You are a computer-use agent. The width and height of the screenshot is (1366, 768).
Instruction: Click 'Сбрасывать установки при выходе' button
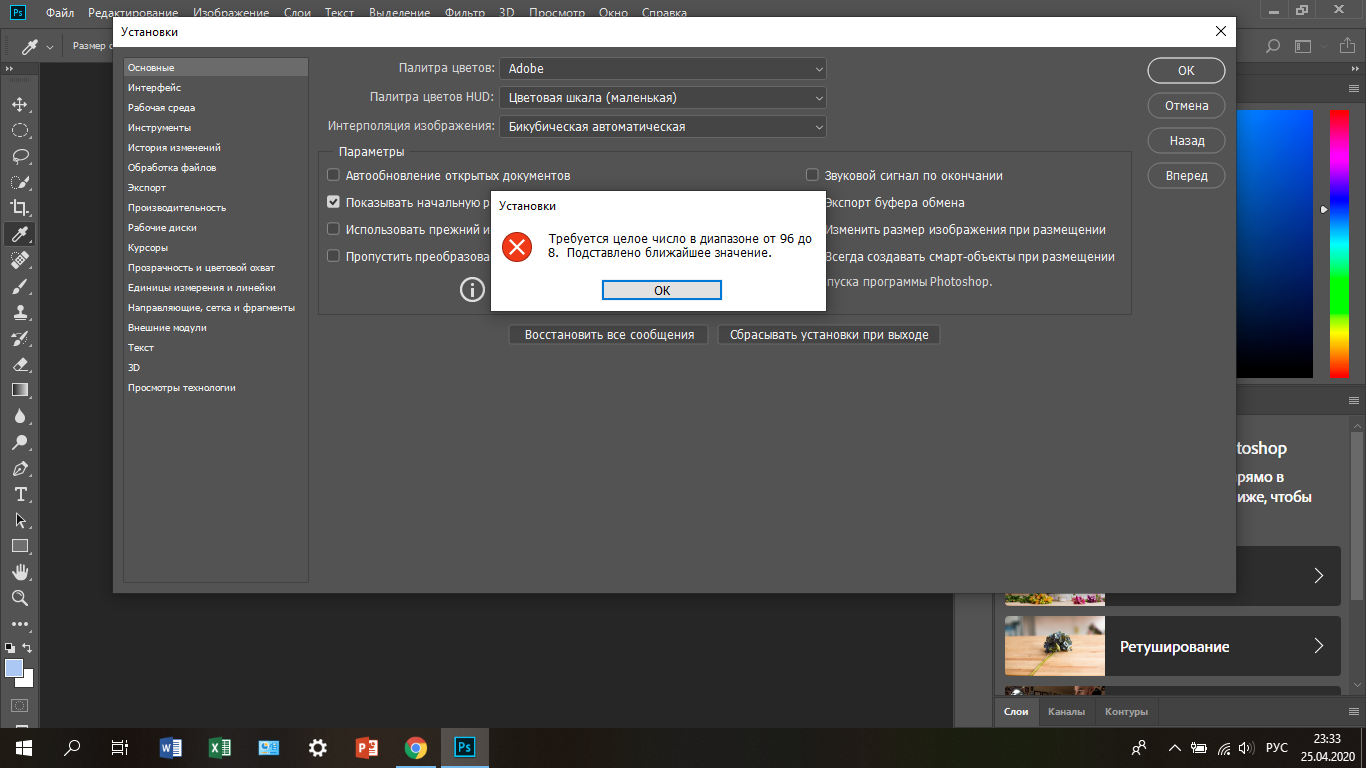tap(829, 335)
